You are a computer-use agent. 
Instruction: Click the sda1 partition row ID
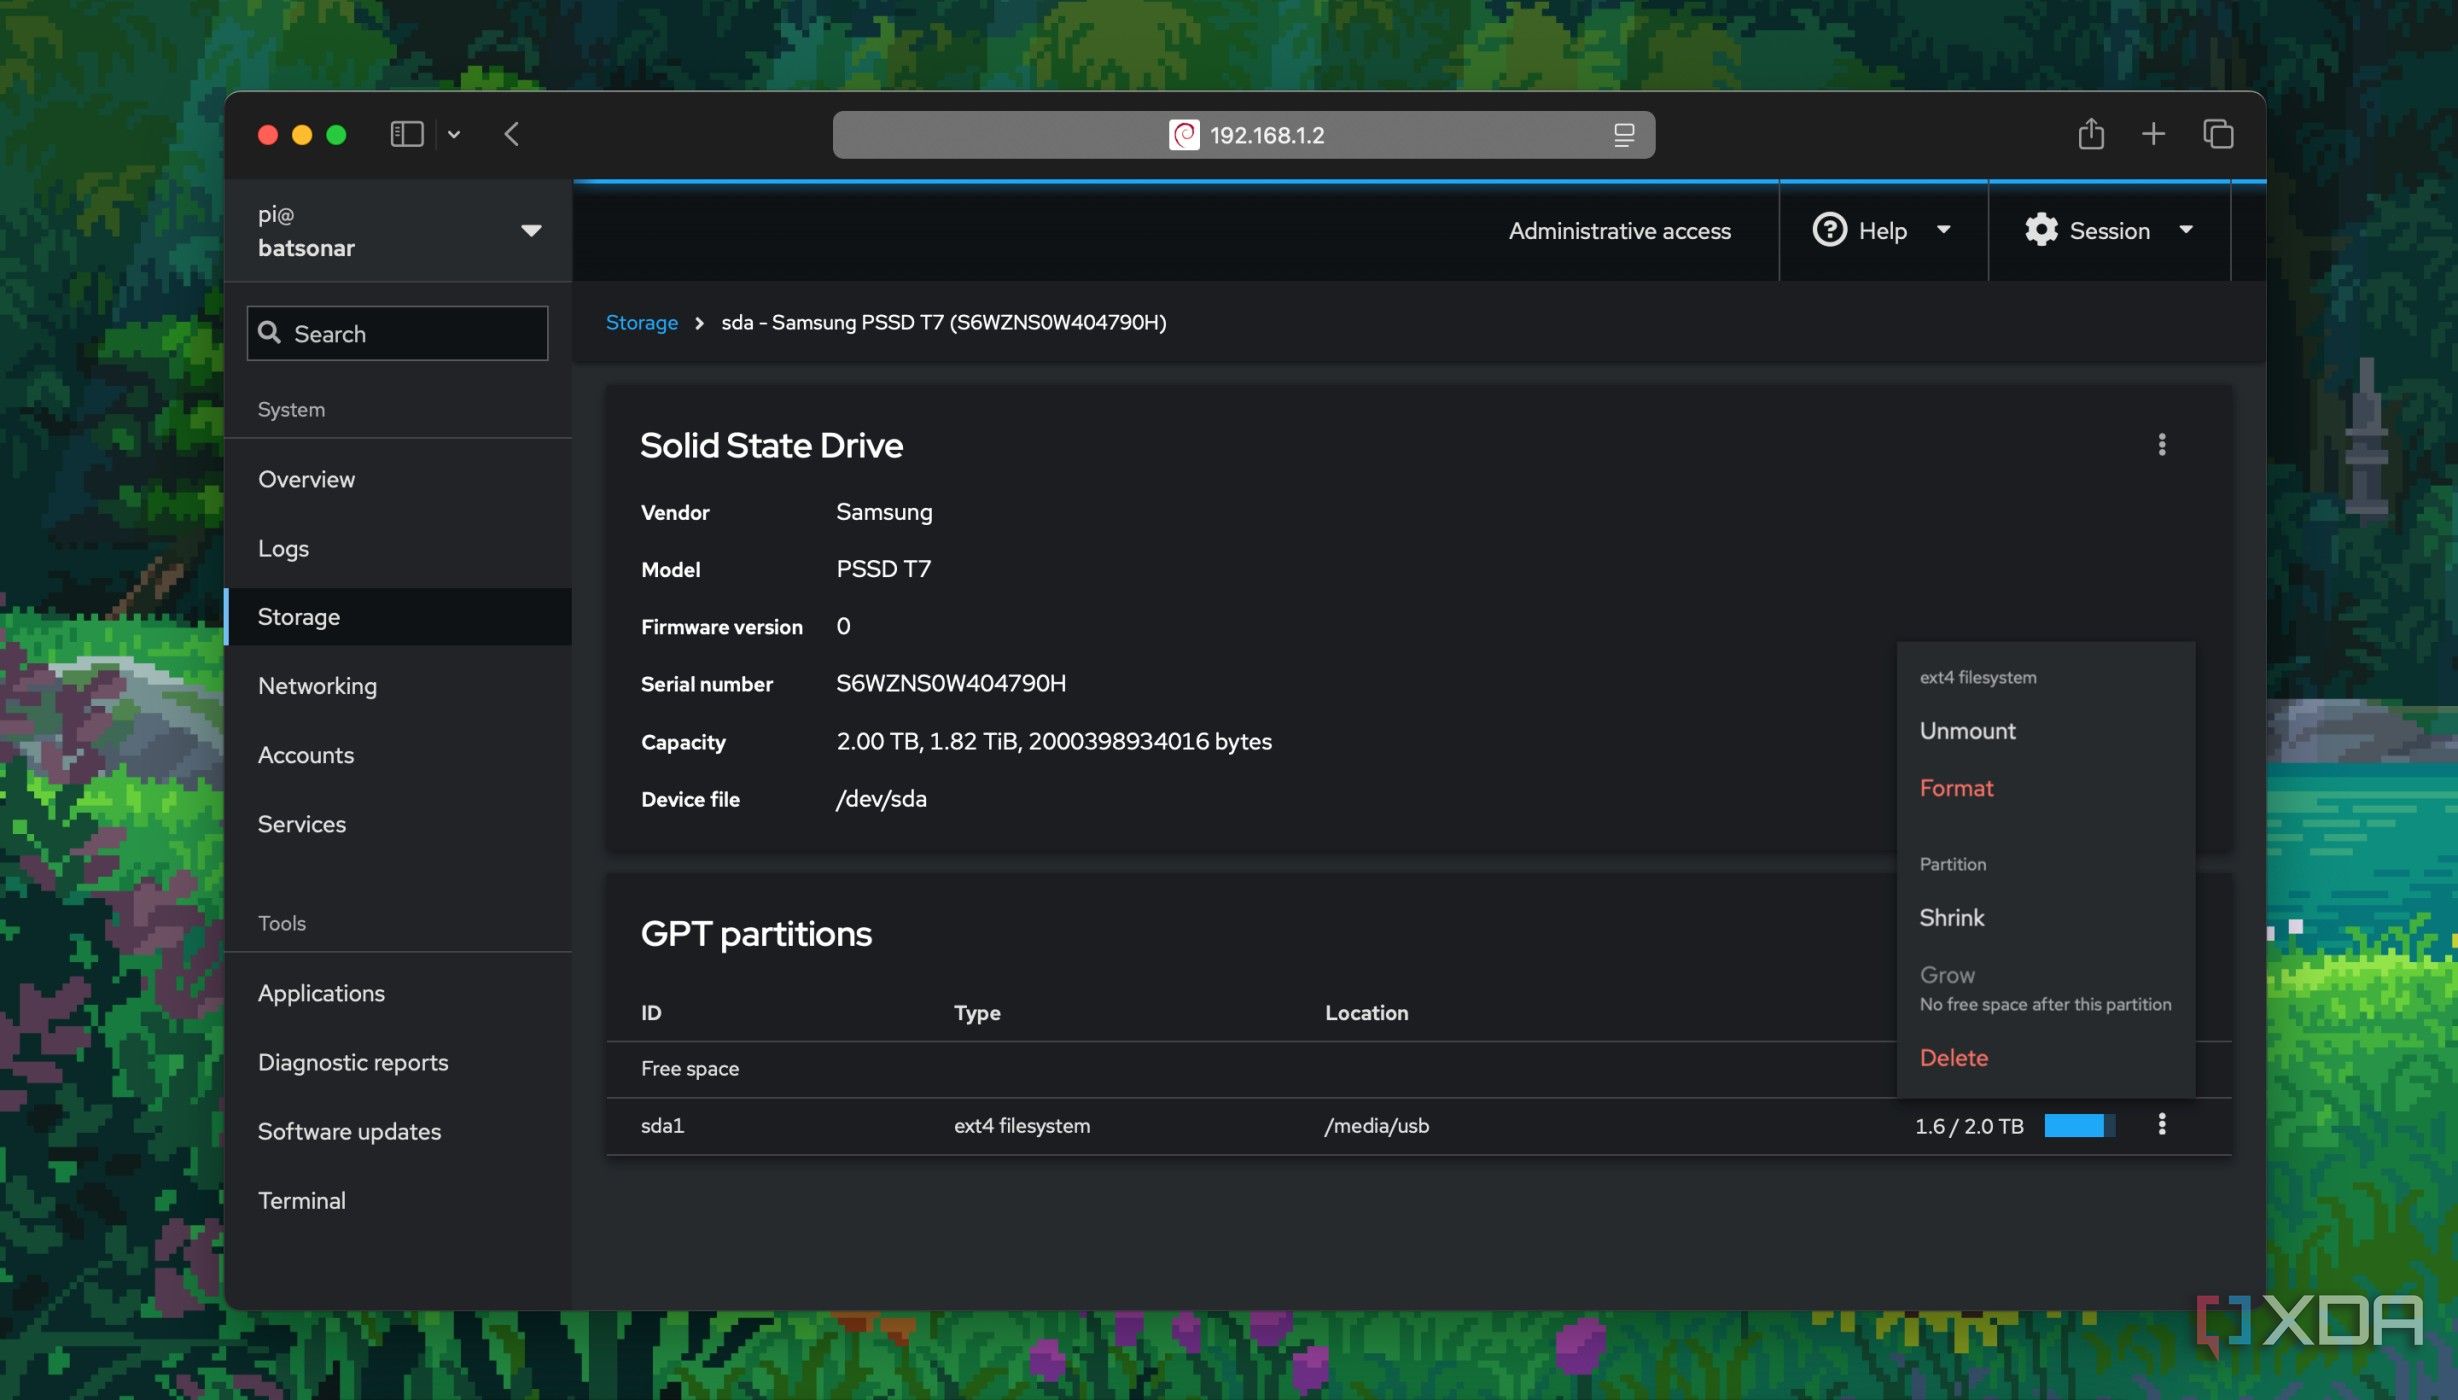pos(662,1126)
